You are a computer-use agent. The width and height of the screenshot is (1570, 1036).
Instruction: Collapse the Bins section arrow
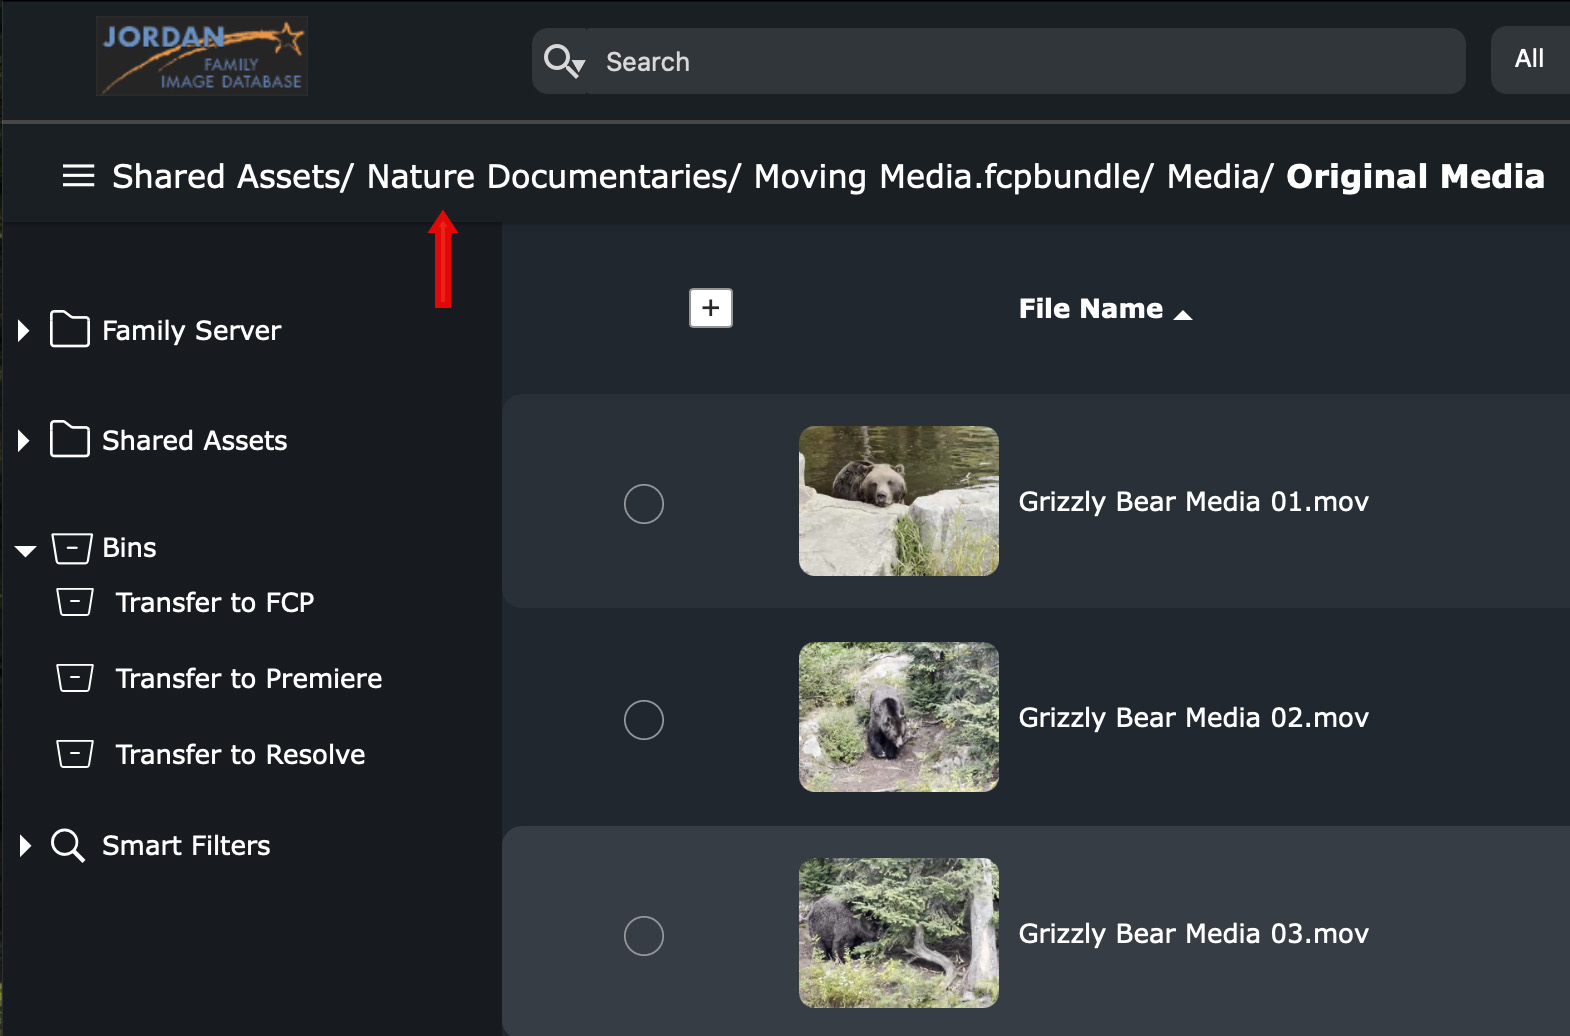[x=26, y=550]
